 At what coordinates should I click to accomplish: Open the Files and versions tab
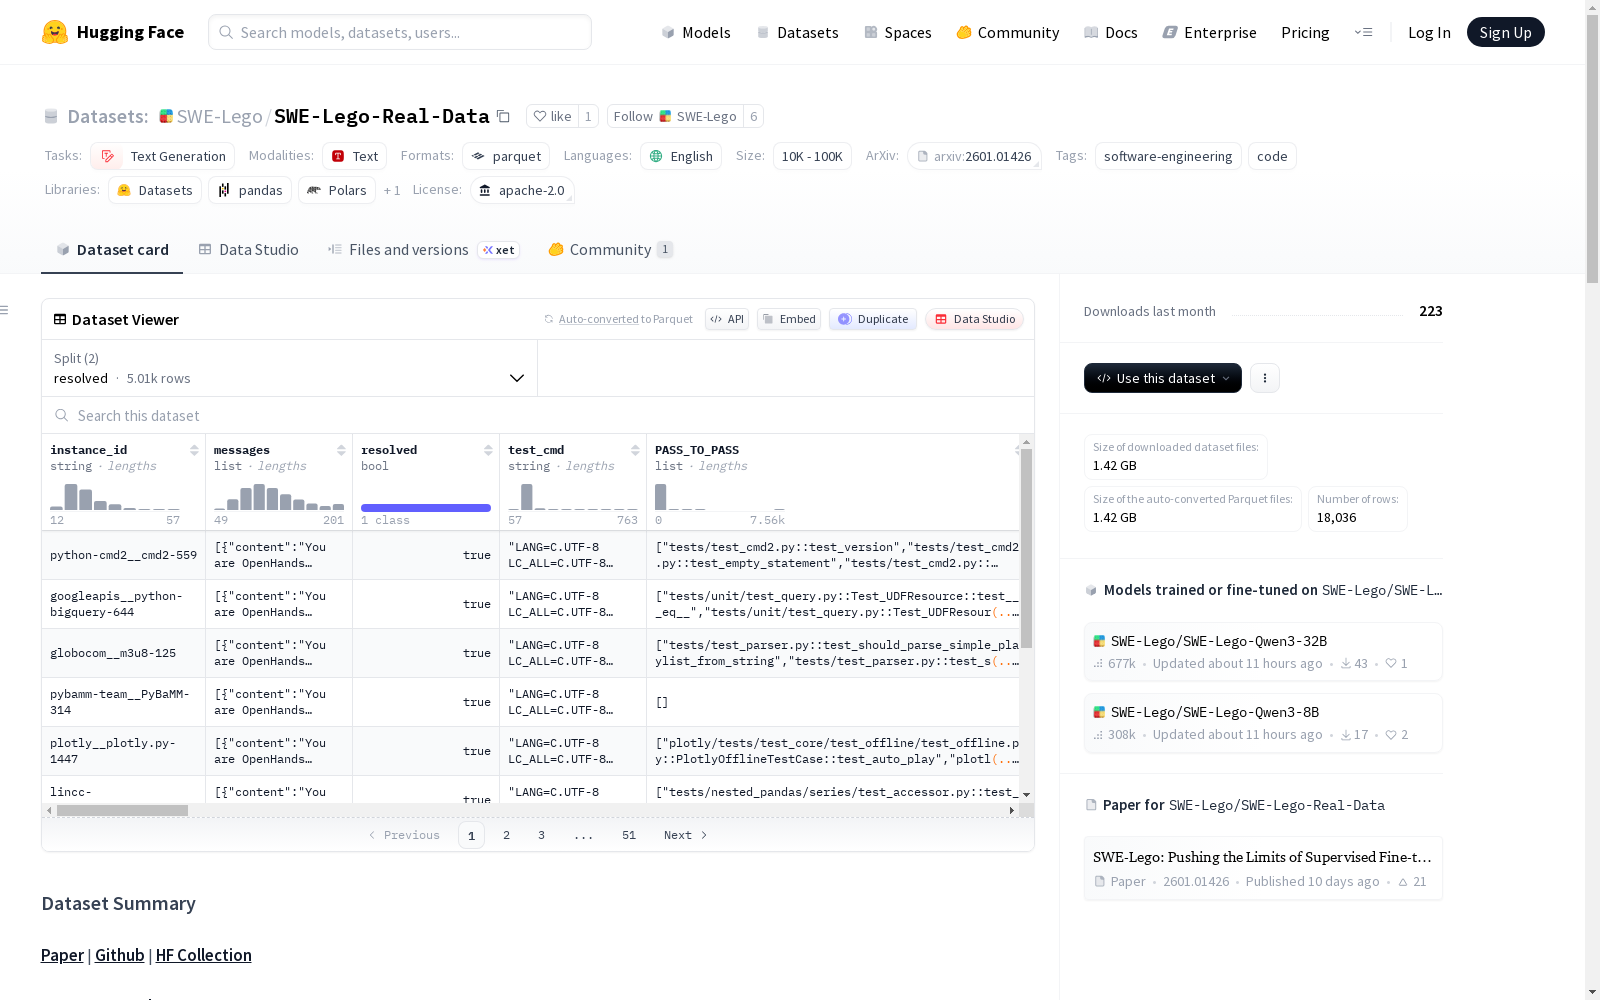[423, 250]
